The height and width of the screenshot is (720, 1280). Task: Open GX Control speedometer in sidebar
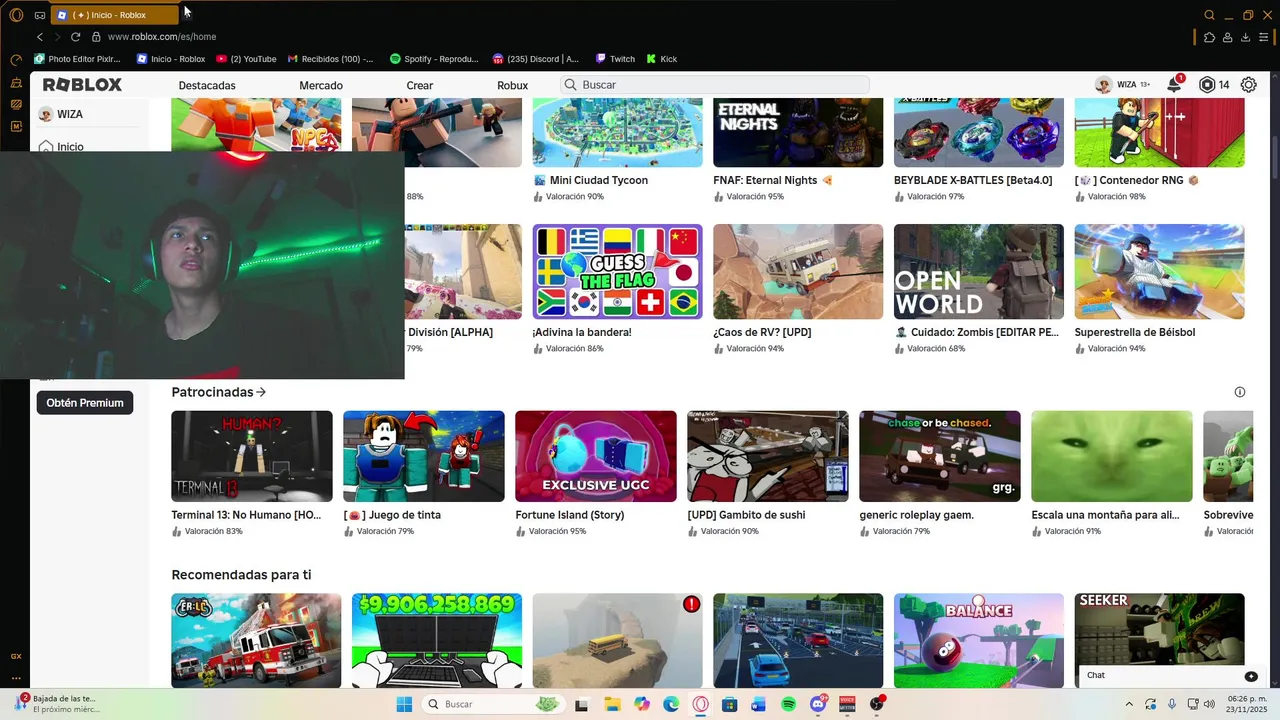click(16, 59)
